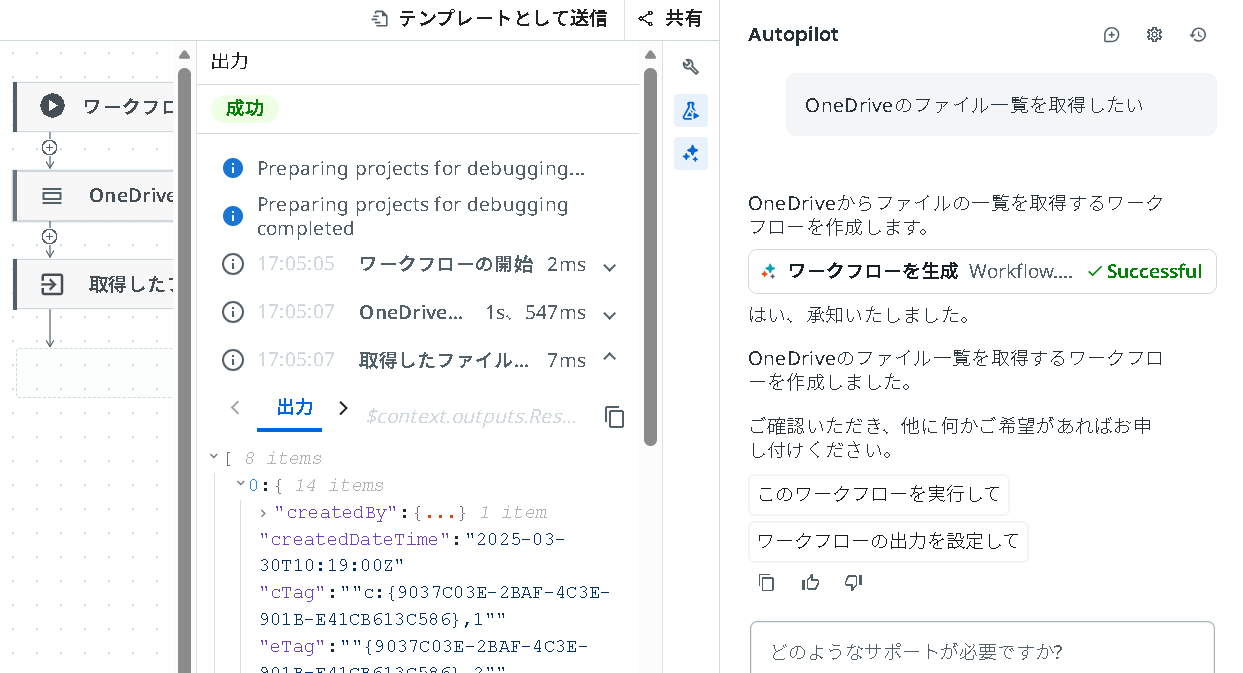Click the canvas vertical scrollbar
This screenshot has height=673, width=1243.
184,370
